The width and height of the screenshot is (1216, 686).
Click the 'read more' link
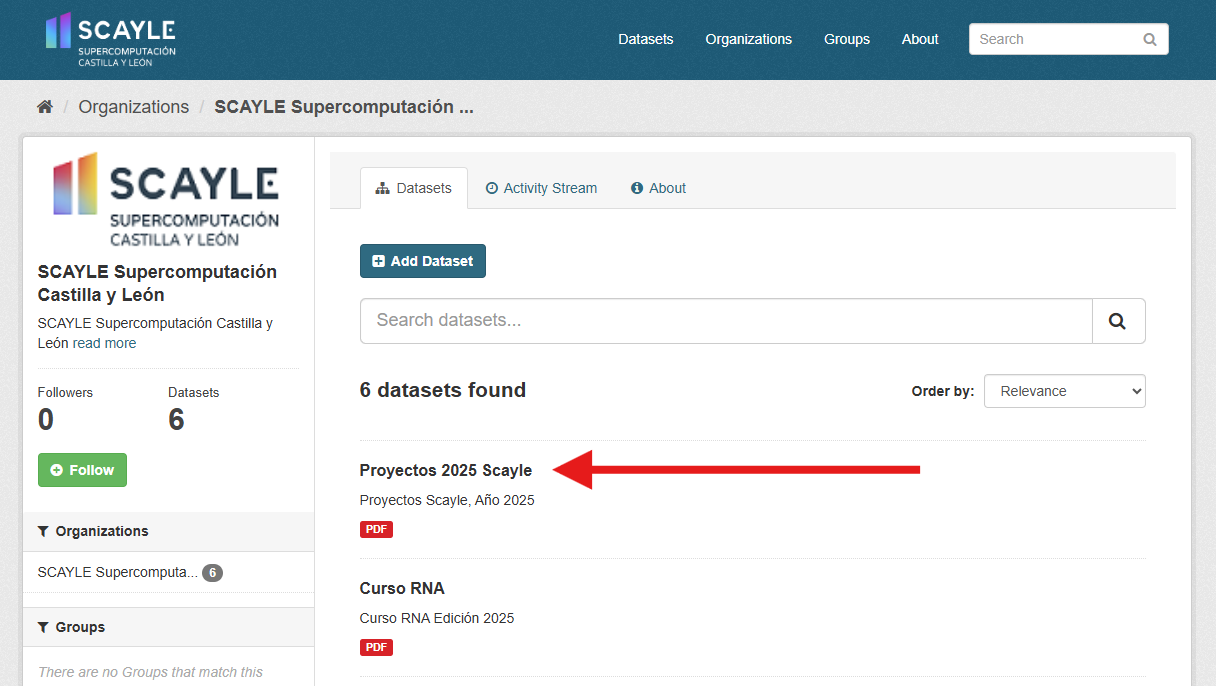coord(104,343)
